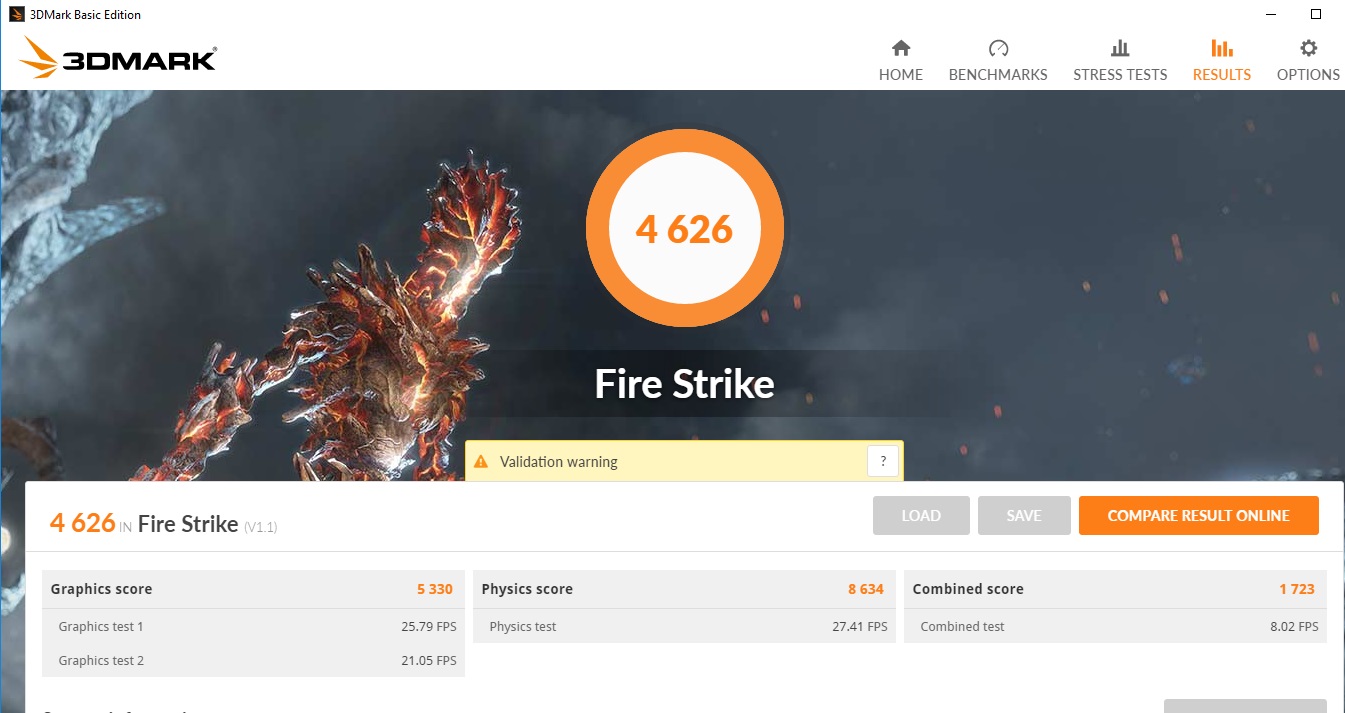Open the Home tab house icon
The image size is (1345, 713).
click(x=901, y=48)
